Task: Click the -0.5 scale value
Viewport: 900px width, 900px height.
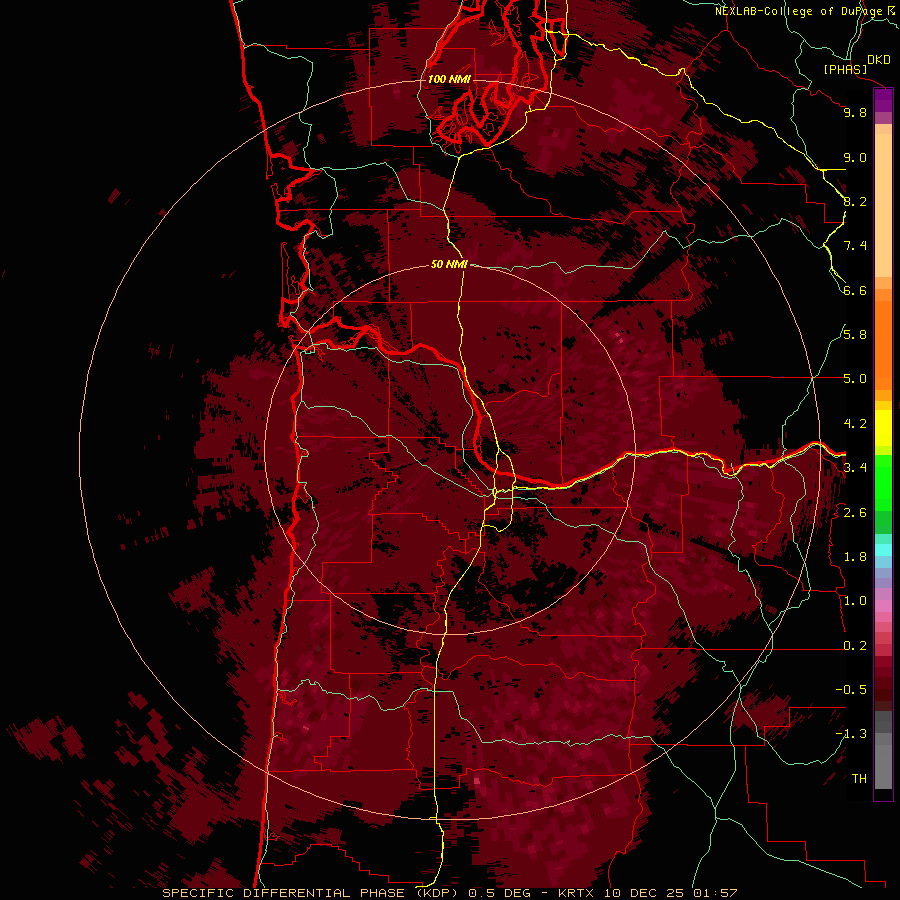Action: tap(851, 690)
